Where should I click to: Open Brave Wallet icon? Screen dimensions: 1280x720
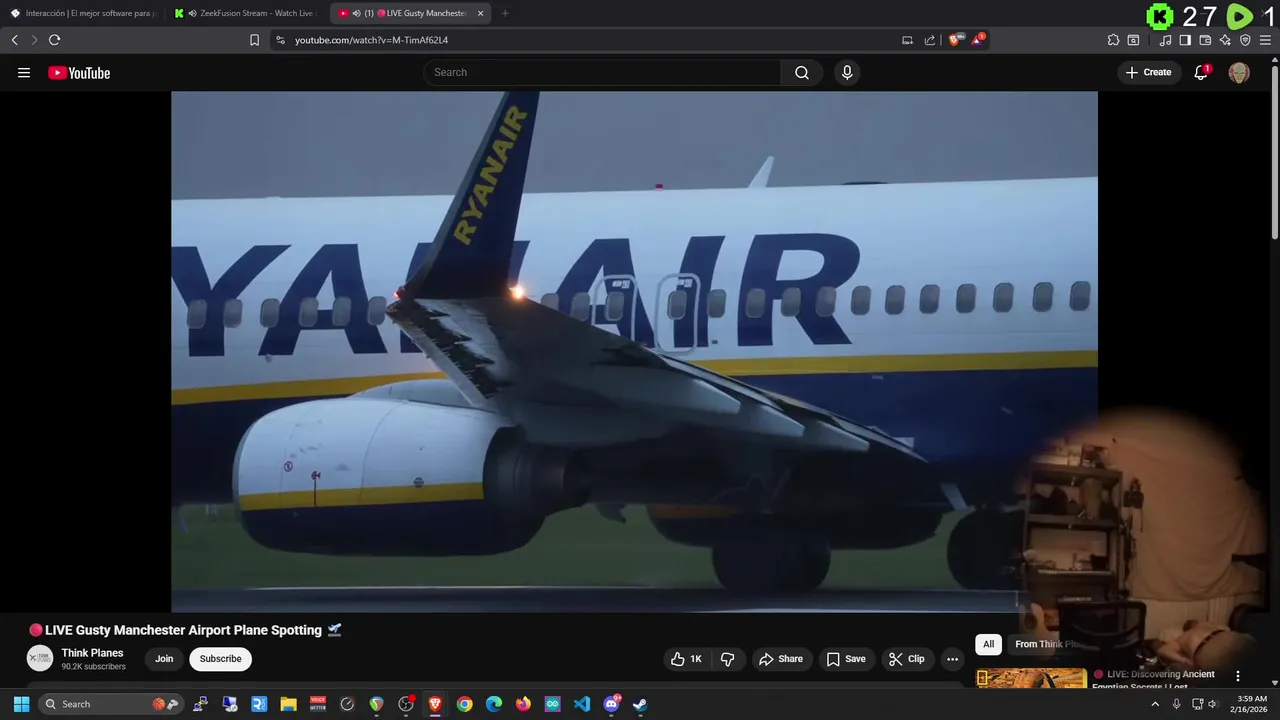click(x=1205, y=40)
